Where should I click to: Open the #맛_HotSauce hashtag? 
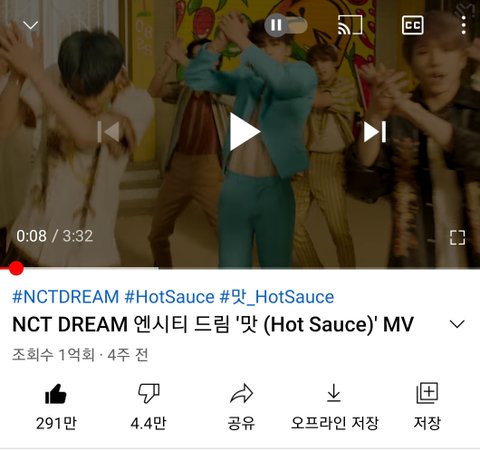point(277,297)
